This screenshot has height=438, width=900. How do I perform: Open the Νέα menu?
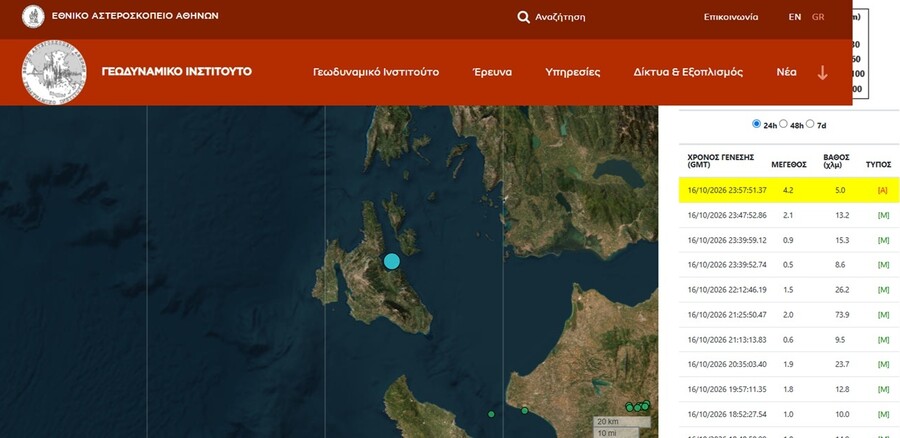tap(786, 72)
